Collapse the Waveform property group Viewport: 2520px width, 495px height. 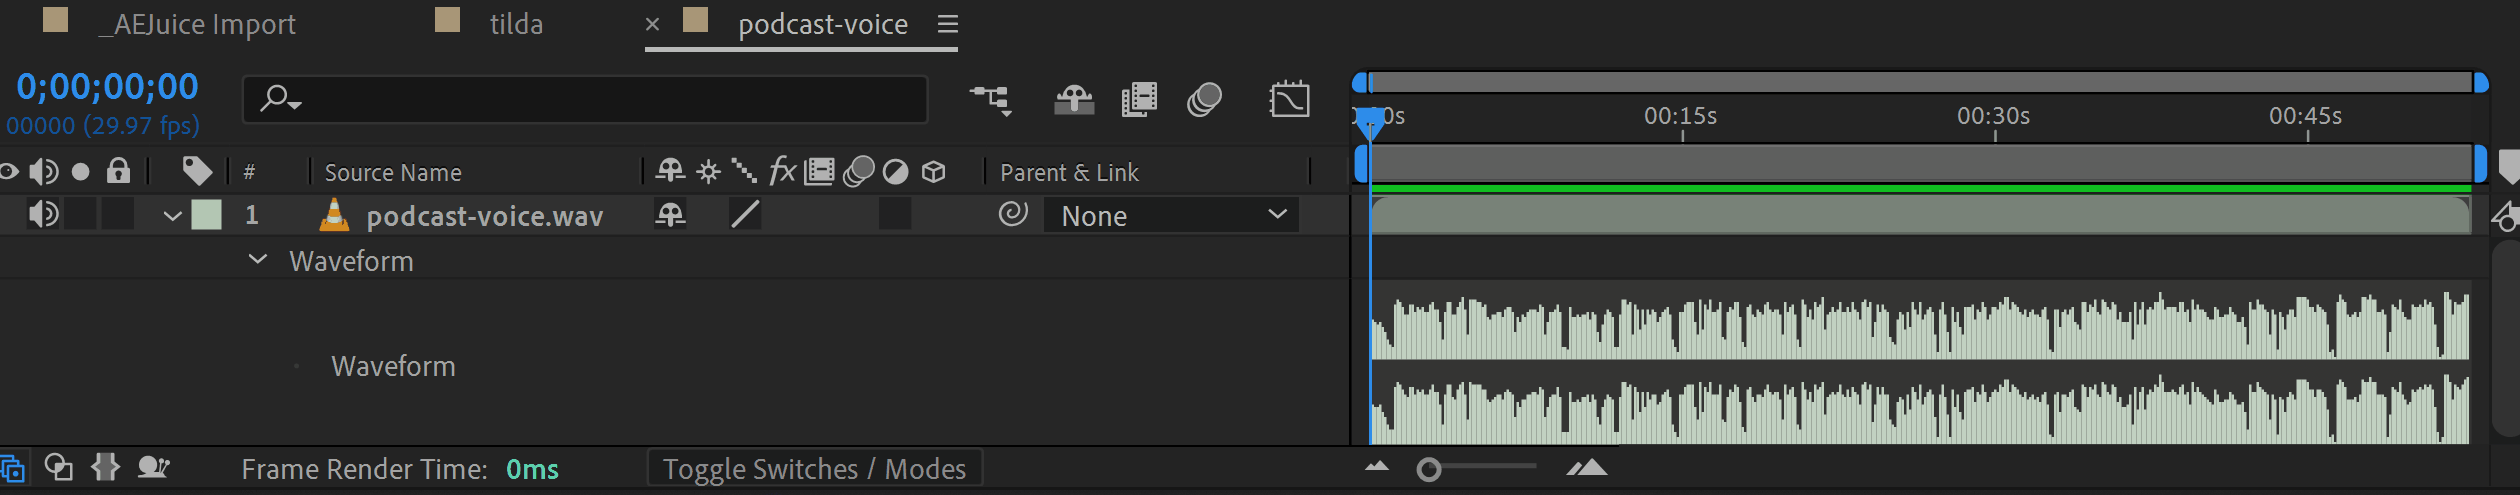pos(258,260)
